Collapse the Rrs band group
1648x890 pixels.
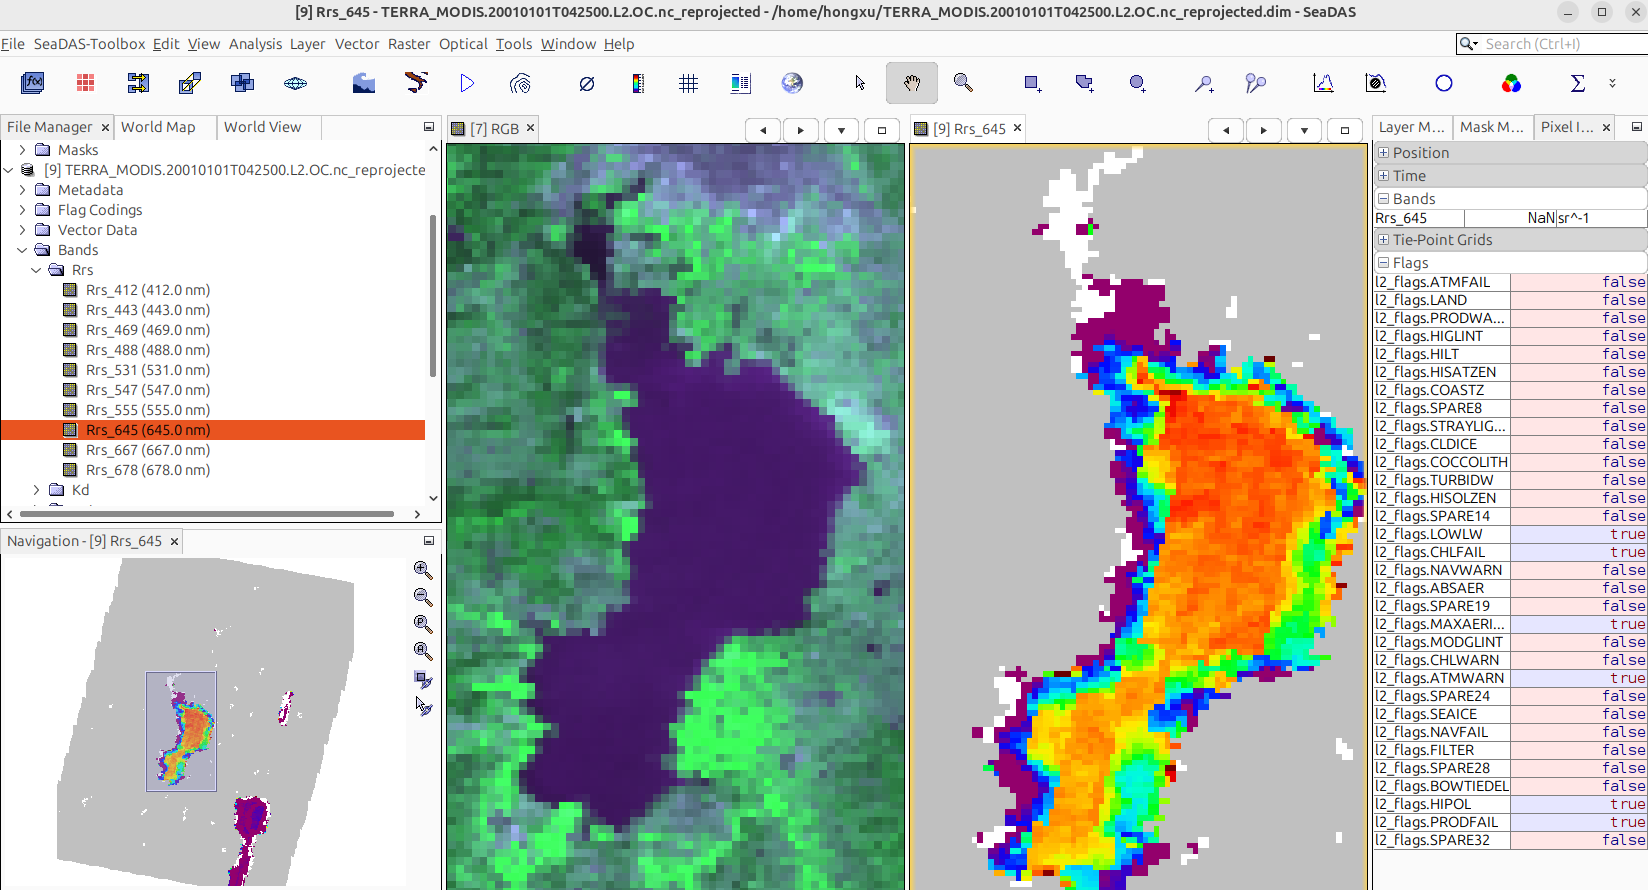tap(36, 270)
